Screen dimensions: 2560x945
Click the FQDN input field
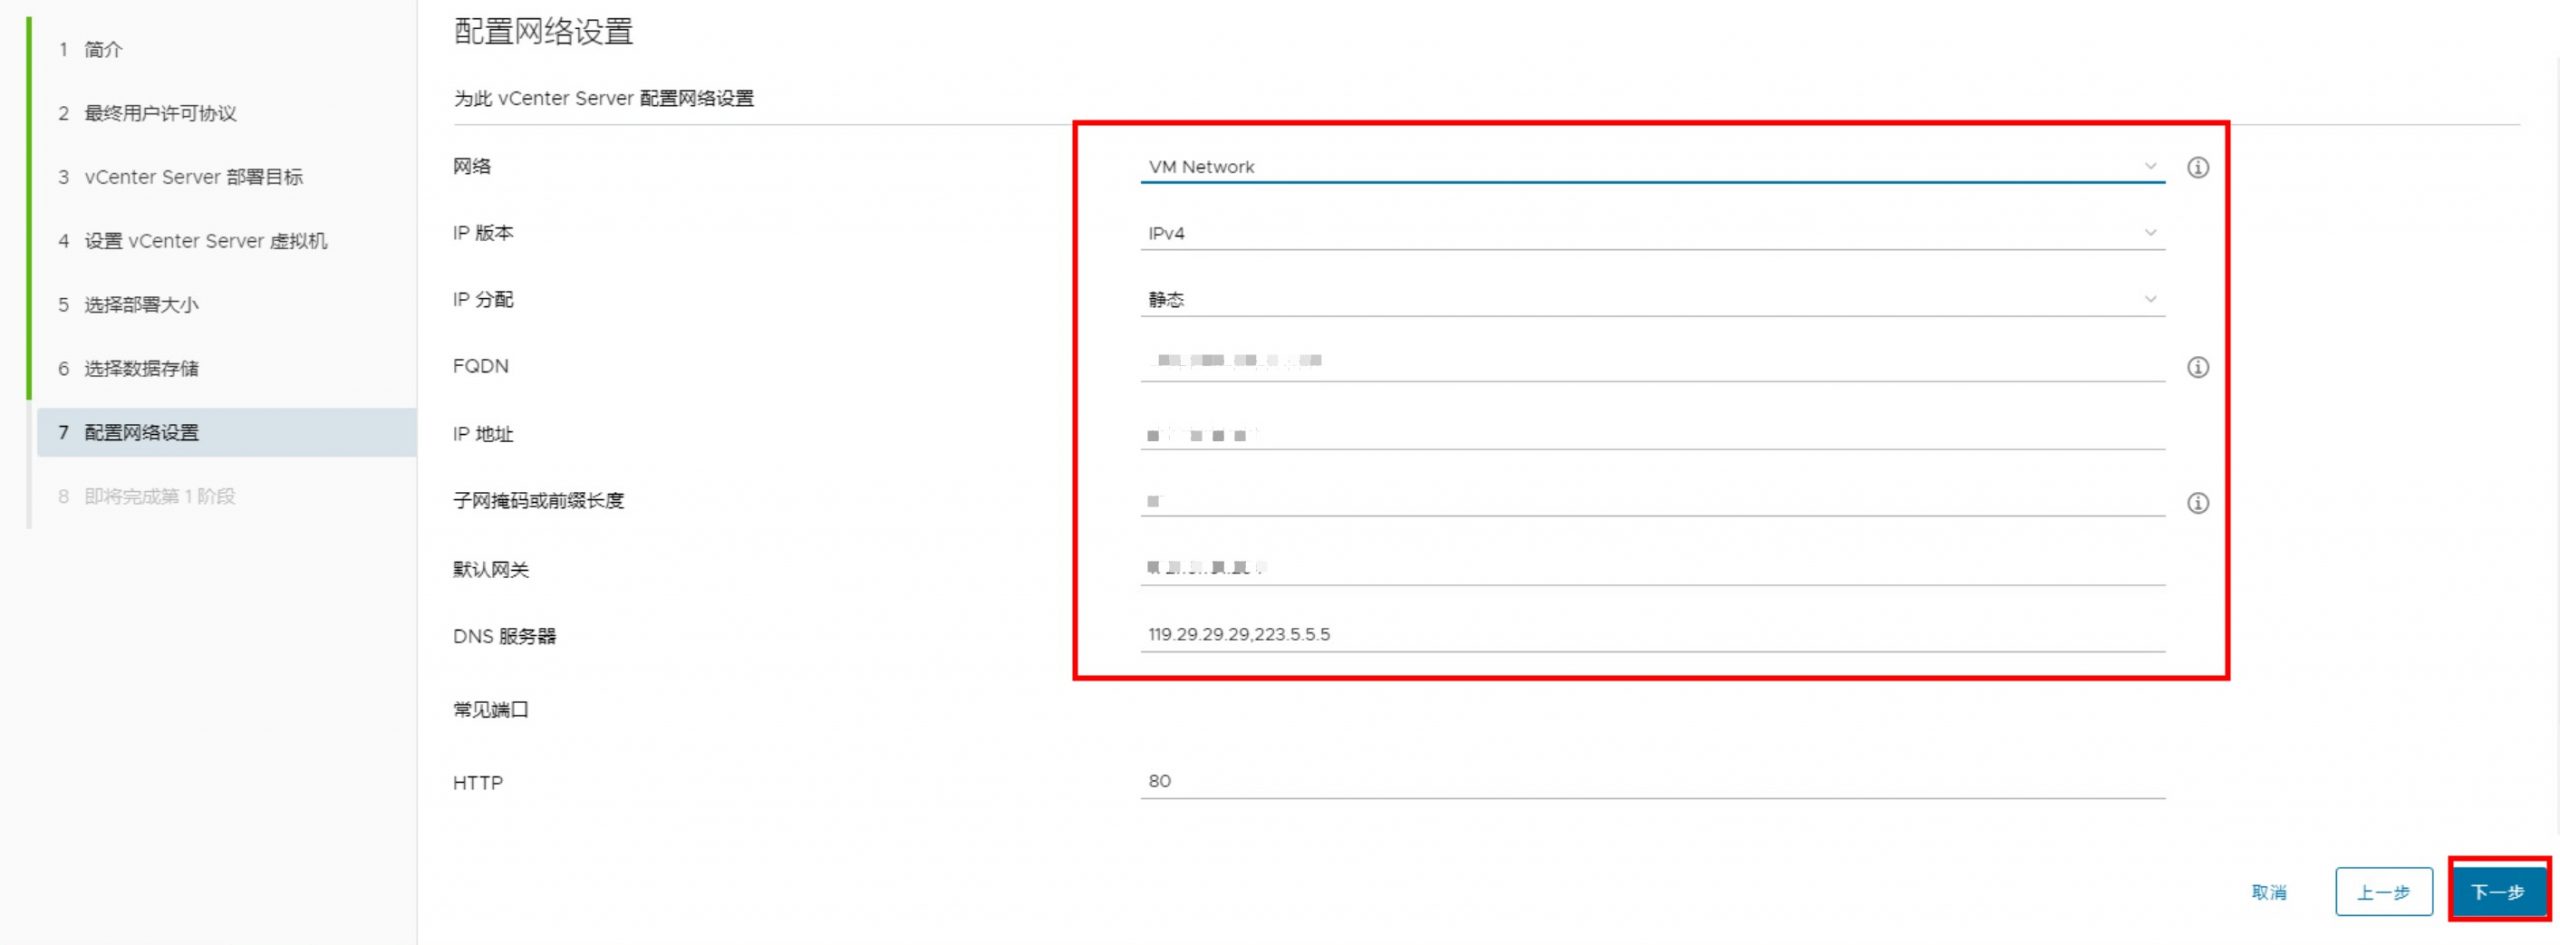coord(1651,362)
